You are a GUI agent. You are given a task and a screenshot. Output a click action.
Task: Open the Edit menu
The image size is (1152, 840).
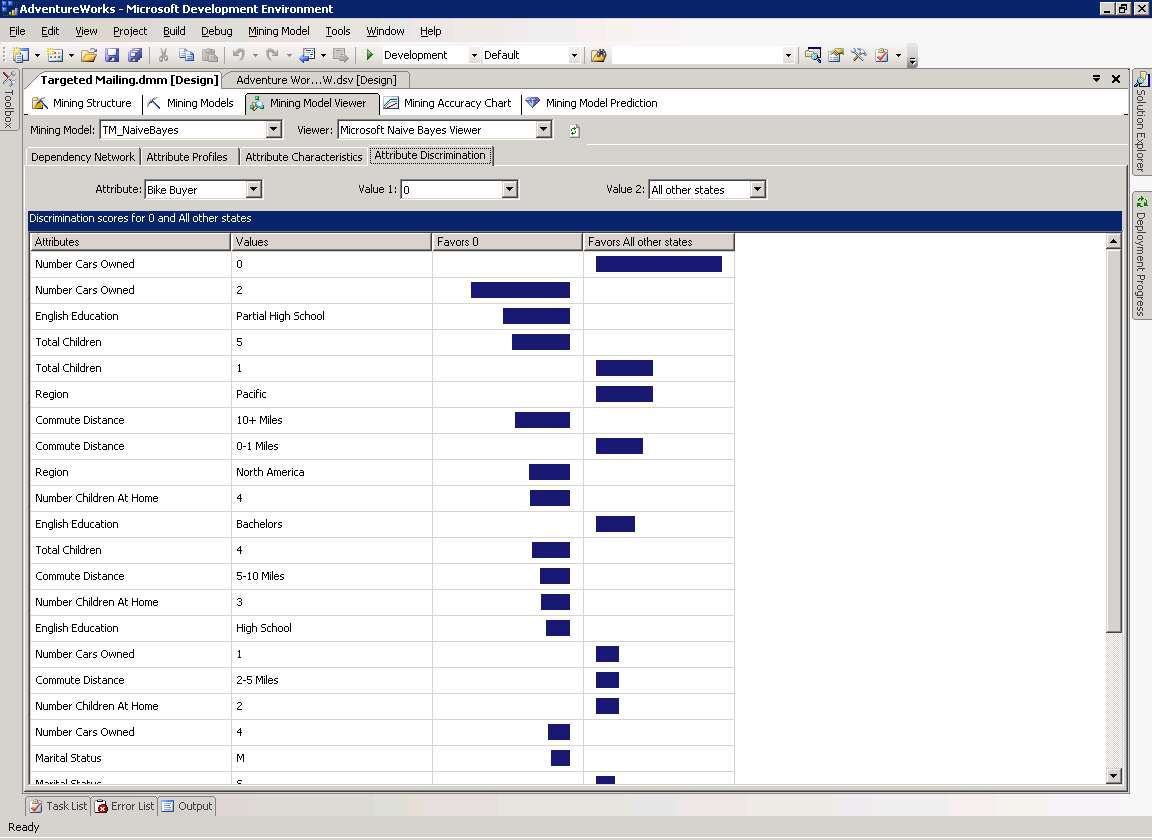tap(50, 31)
